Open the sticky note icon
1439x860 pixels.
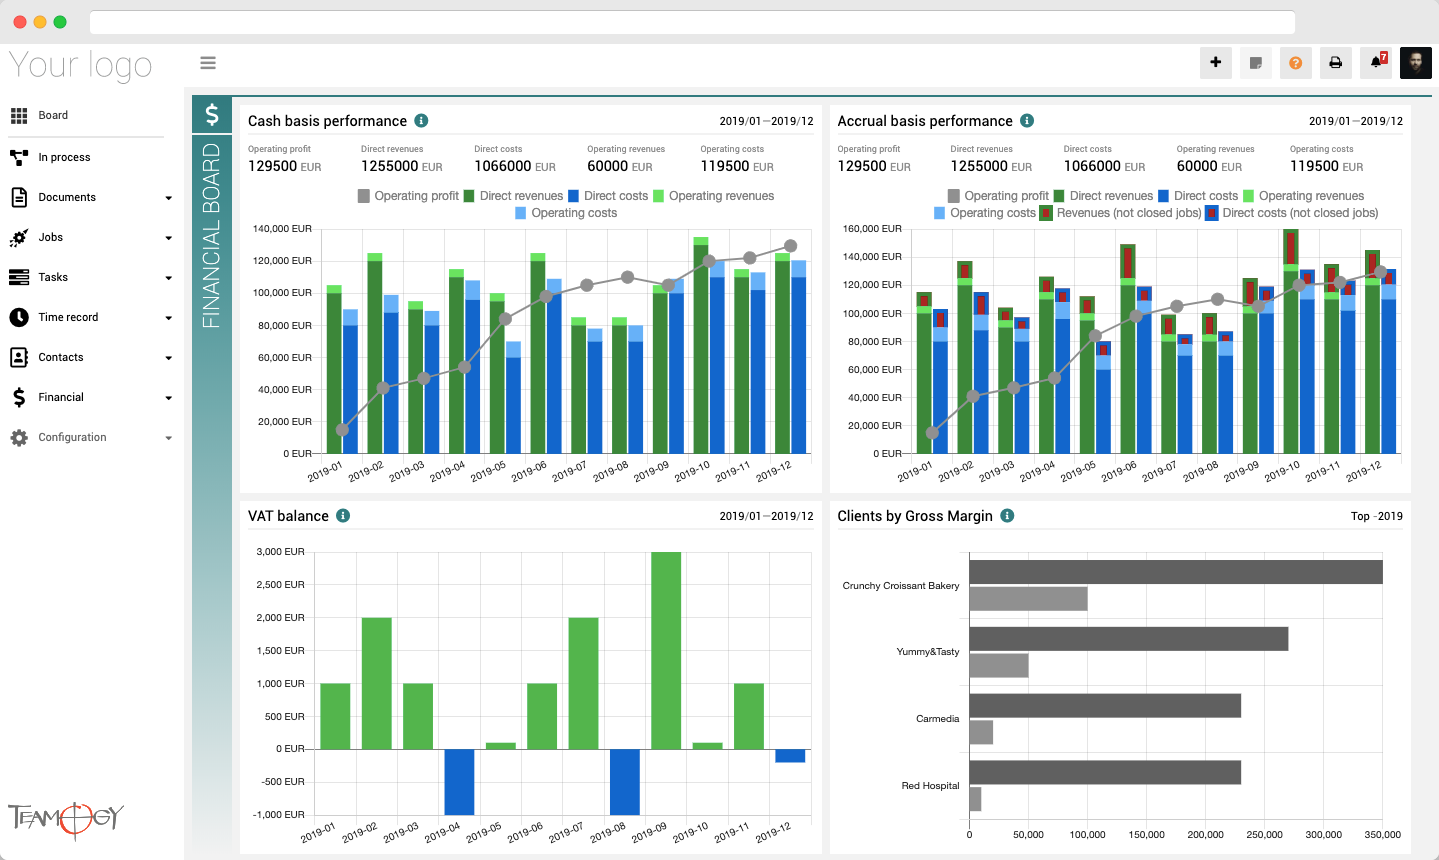tap(1255, 62)
